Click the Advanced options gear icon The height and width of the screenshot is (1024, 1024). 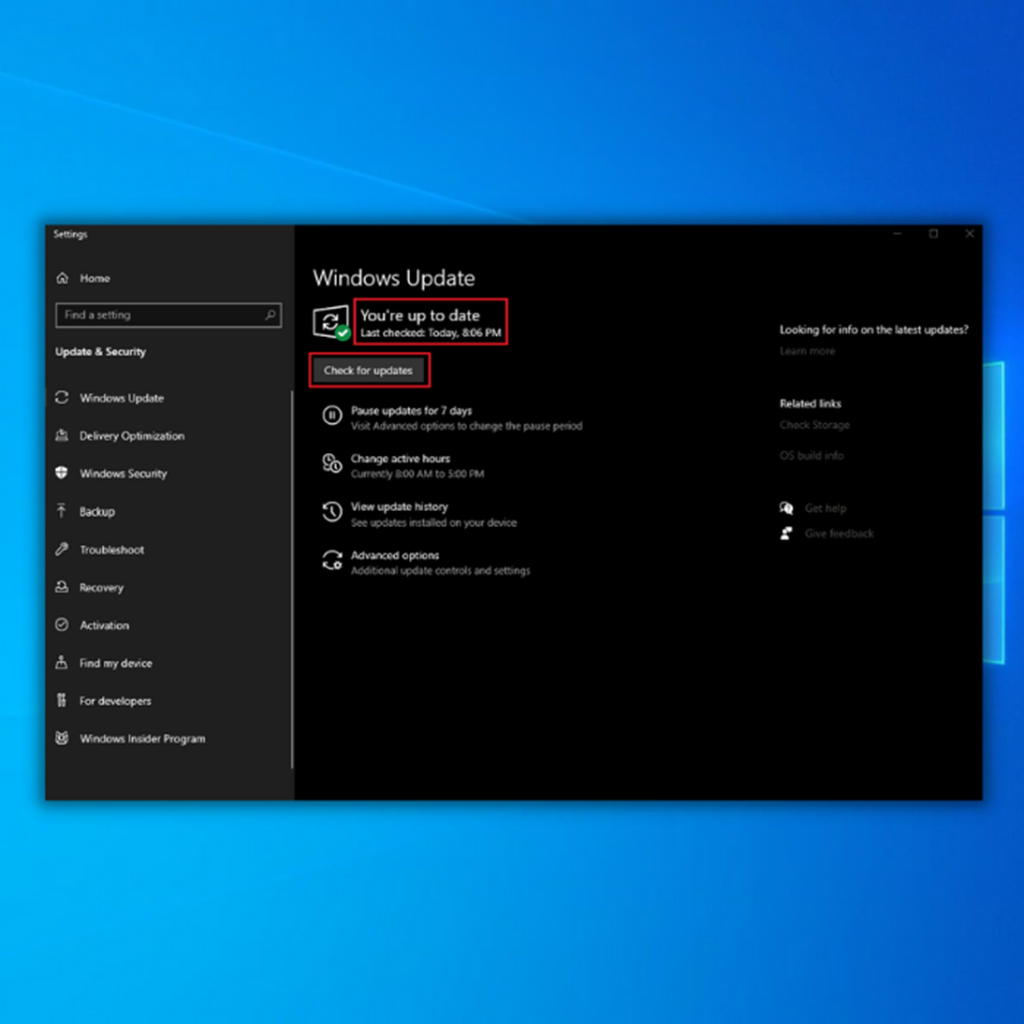332,561
